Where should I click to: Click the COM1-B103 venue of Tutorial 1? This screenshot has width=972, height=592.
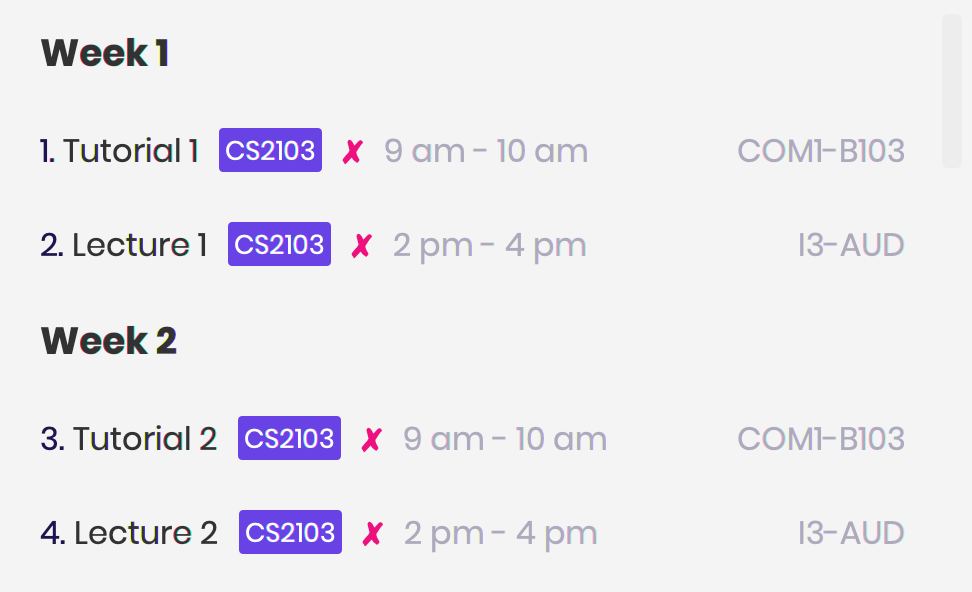[821, 151]
